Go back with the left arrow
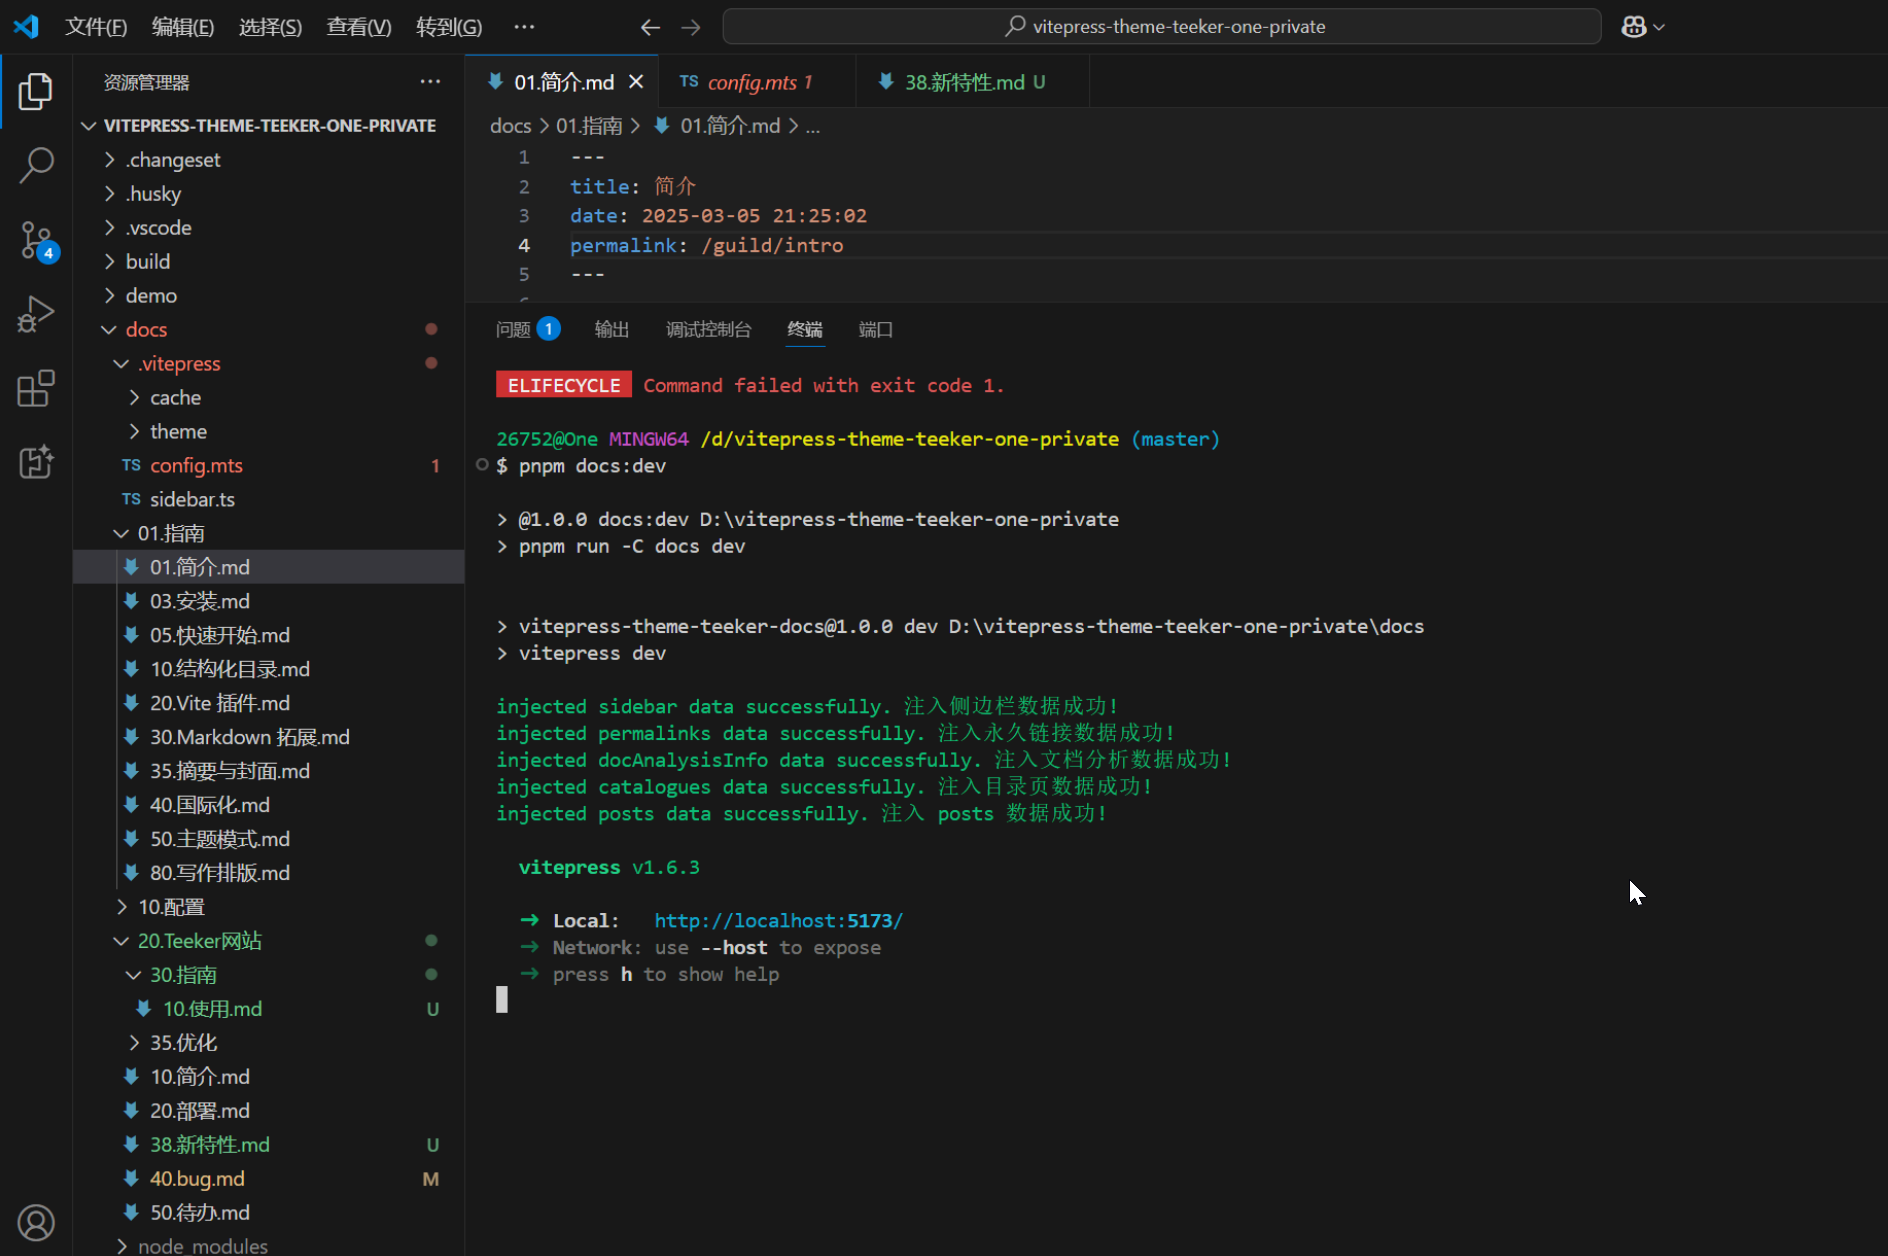The width and height of the screenshot is (1888, 1256). click(x=650, y=27)
